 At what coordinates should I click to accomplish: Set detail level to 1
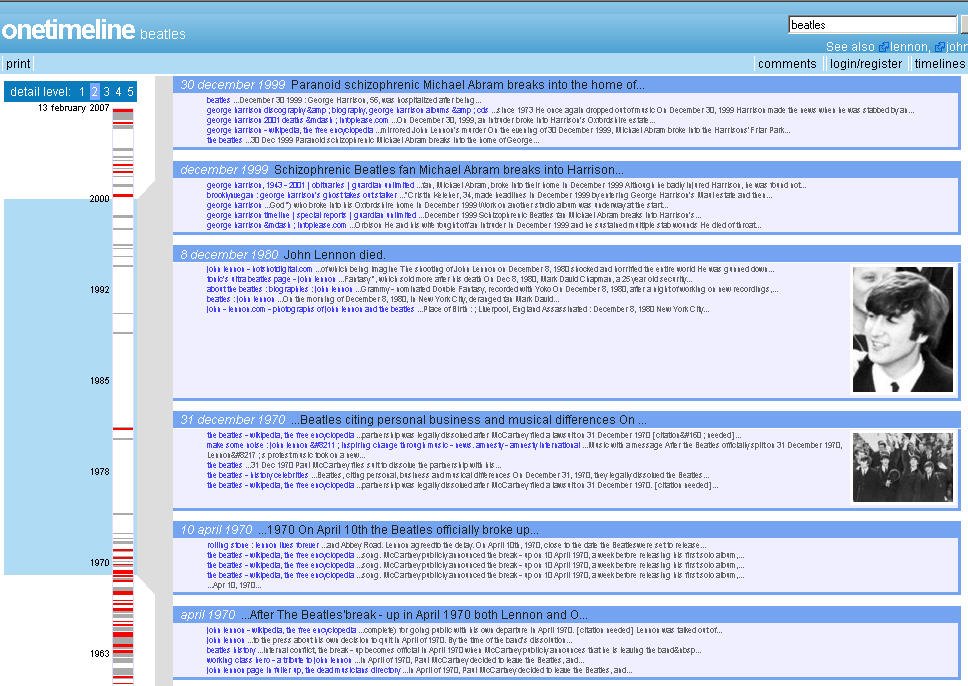coord(81,91)
